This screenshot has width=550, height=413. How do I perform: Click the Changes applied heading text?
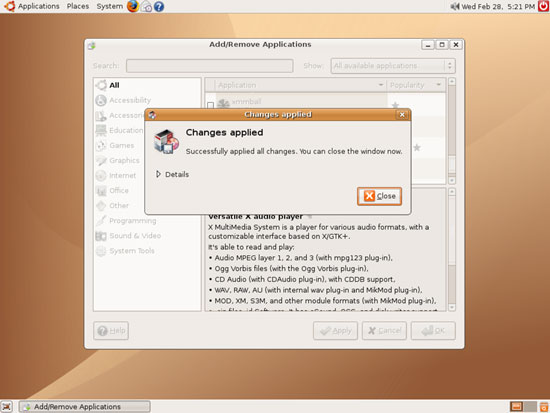tap(224, 132)
